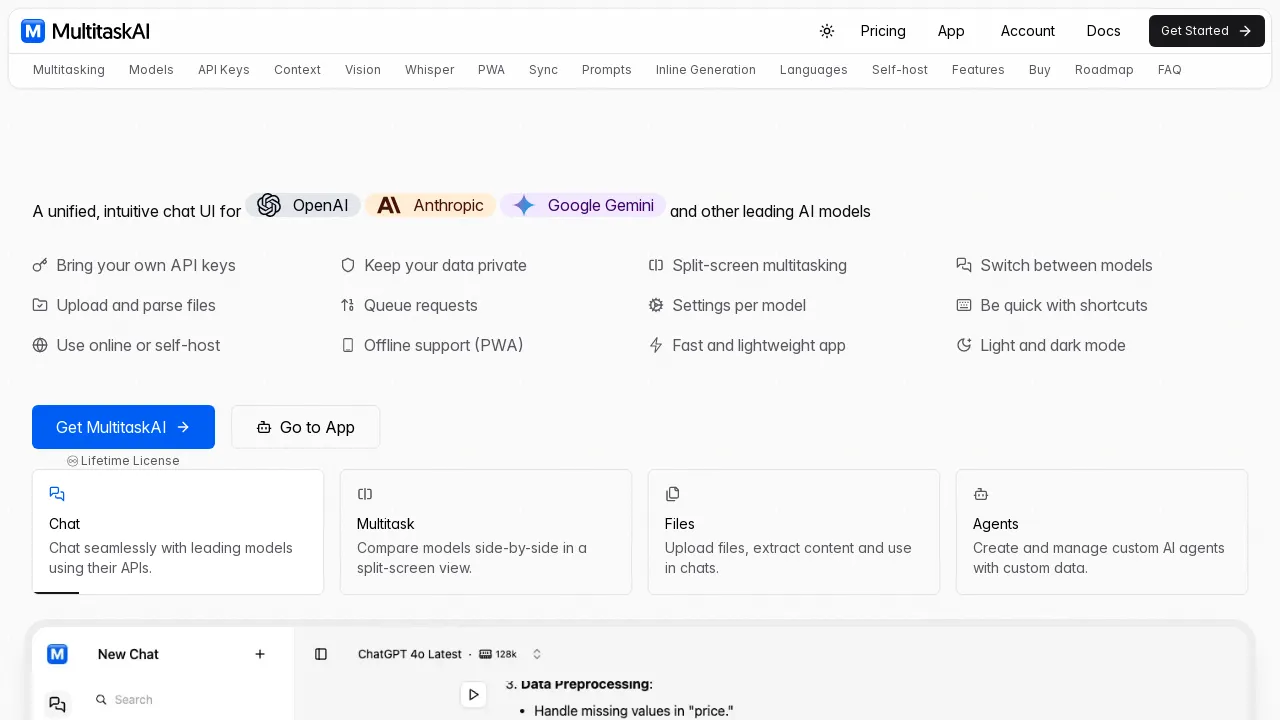Image resolution: width=1280 pixels, height=720 pixels.
Task: Click the Files copy icon
Action: tap(673, 493)
